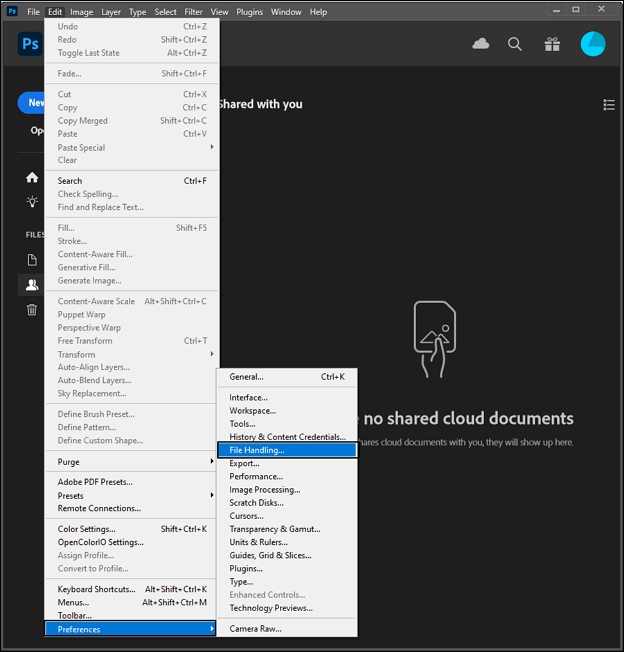Expand the Transform submenu arrow

point(212,354)
